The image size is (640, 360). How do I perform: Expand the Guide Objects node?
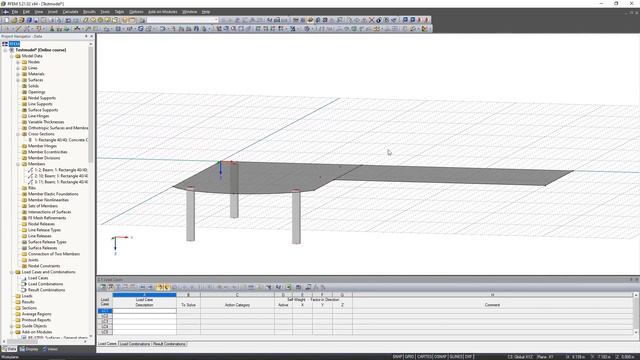[x=11, y=326]
